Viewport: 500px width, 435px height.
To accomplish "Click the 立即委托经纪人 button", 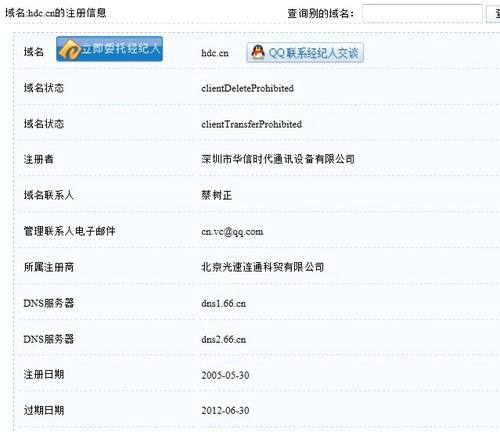I will 109,49.
